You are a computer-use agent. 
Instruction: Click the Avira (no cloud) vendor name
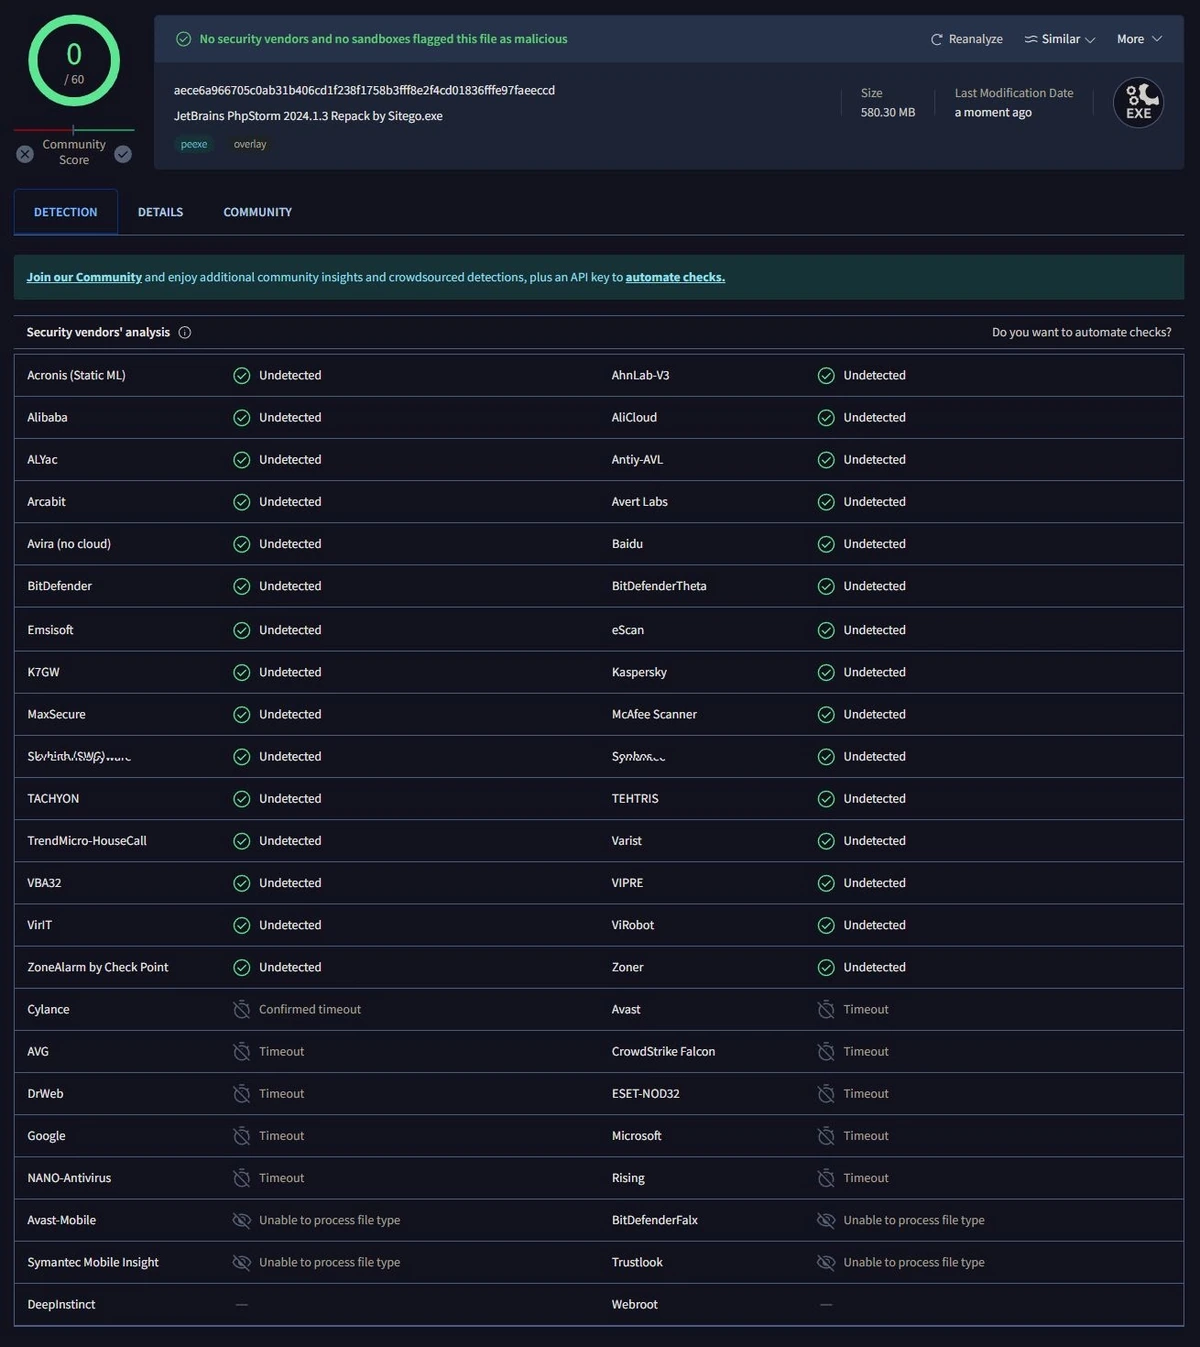tap(69, 544)
